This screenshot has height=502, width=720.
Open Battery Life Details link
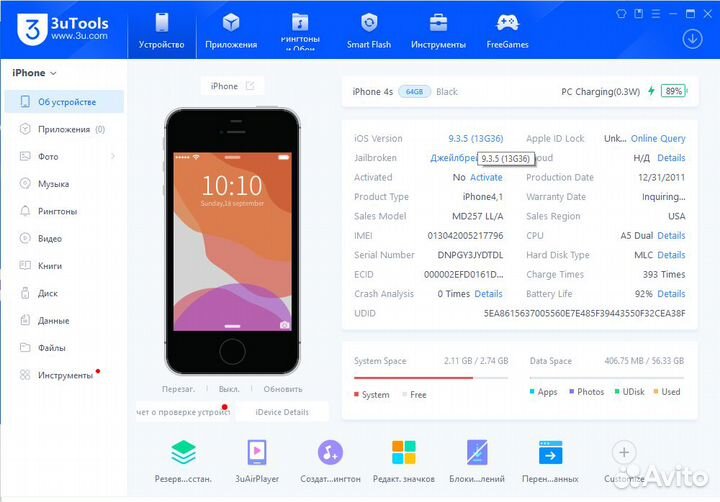tap(671, 294)
